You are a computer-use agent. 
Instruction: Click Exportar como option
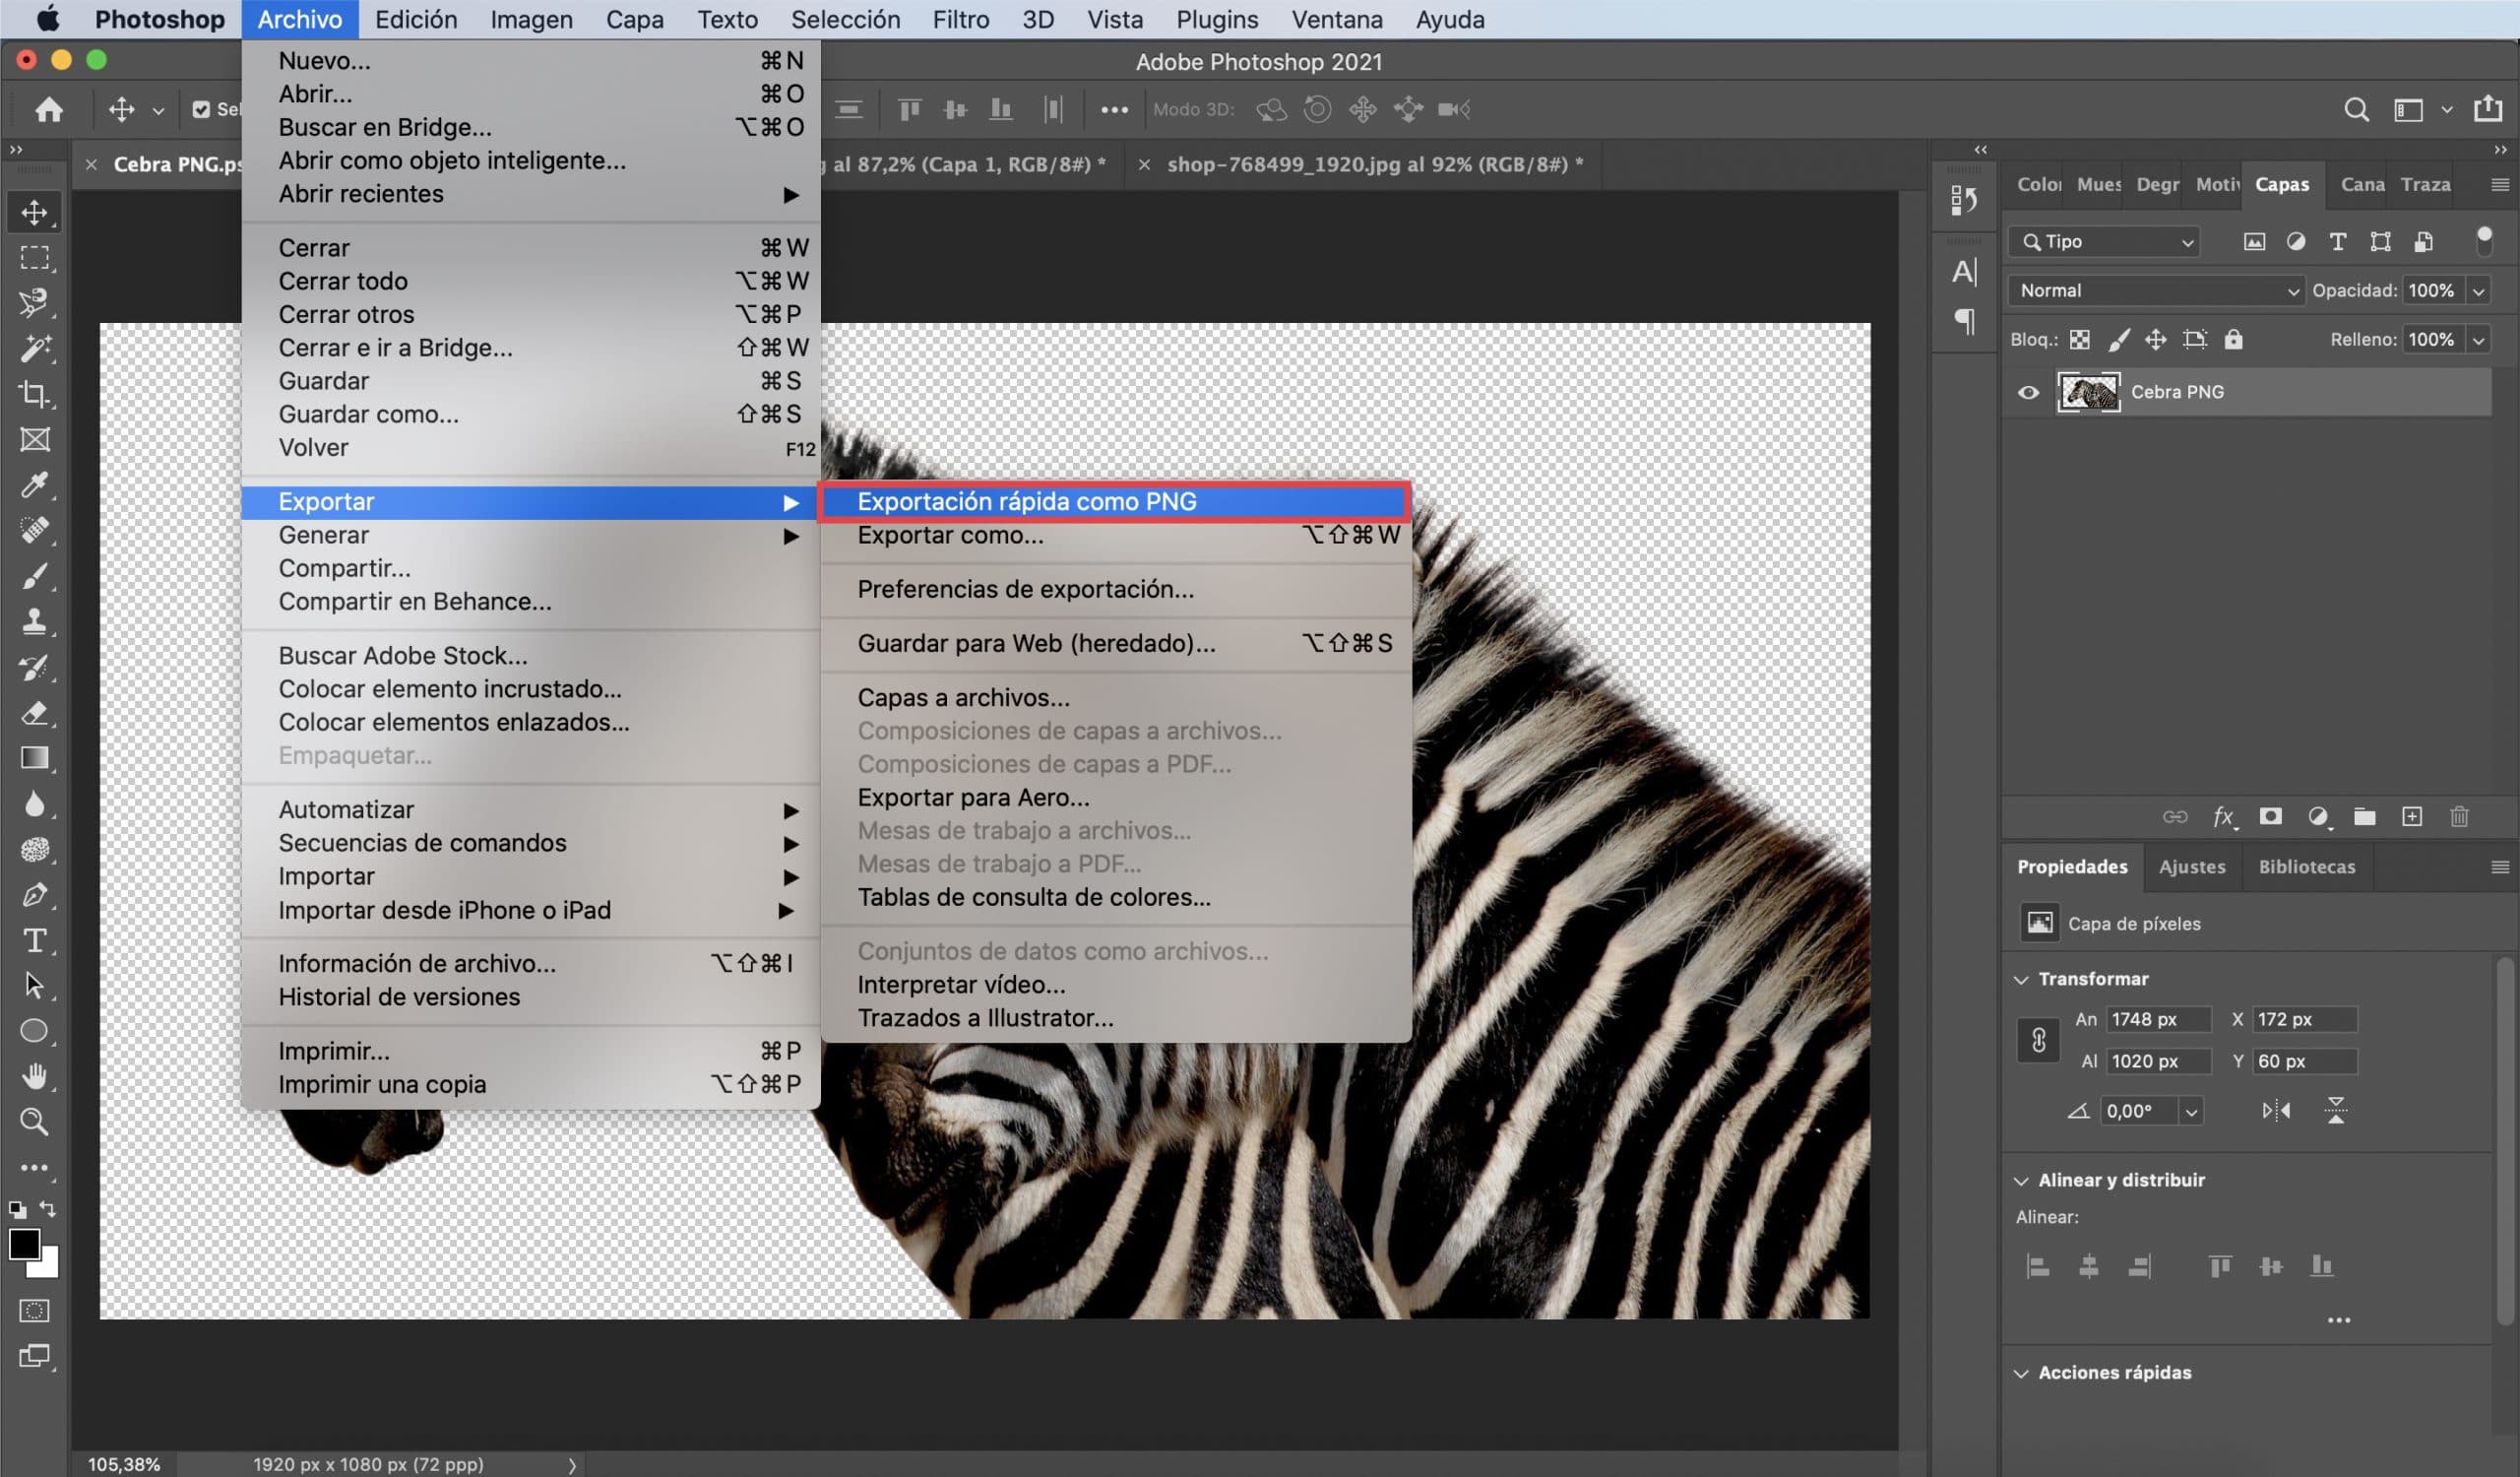pos(949,537)
